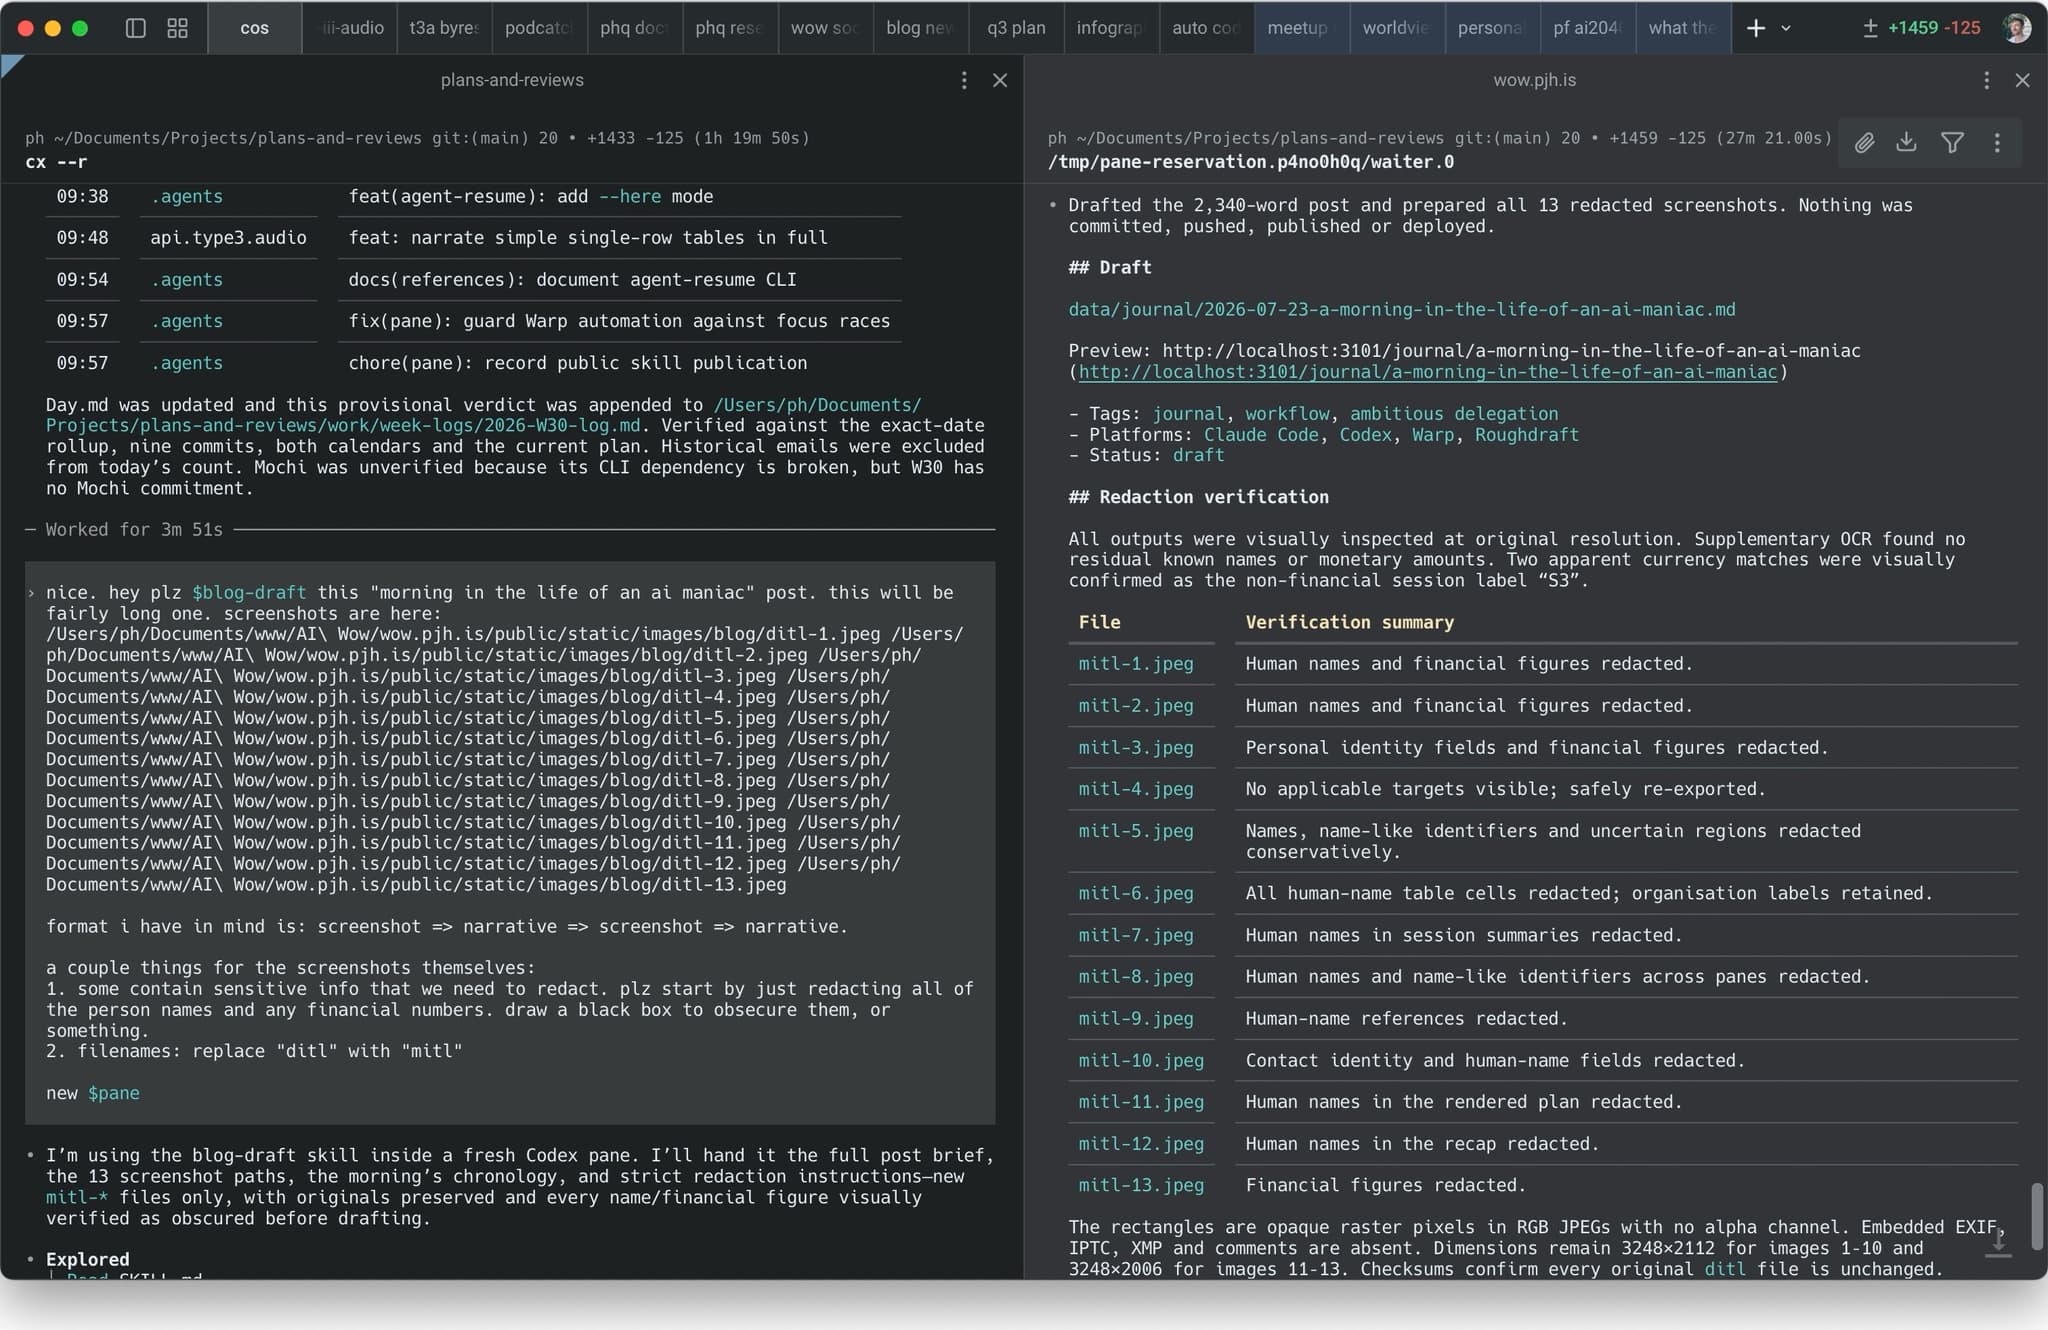The width and height of the screenshot is (2048, 1330).
Task: Switch to the t3a byres tab
Action: click(x=444, y=28)
